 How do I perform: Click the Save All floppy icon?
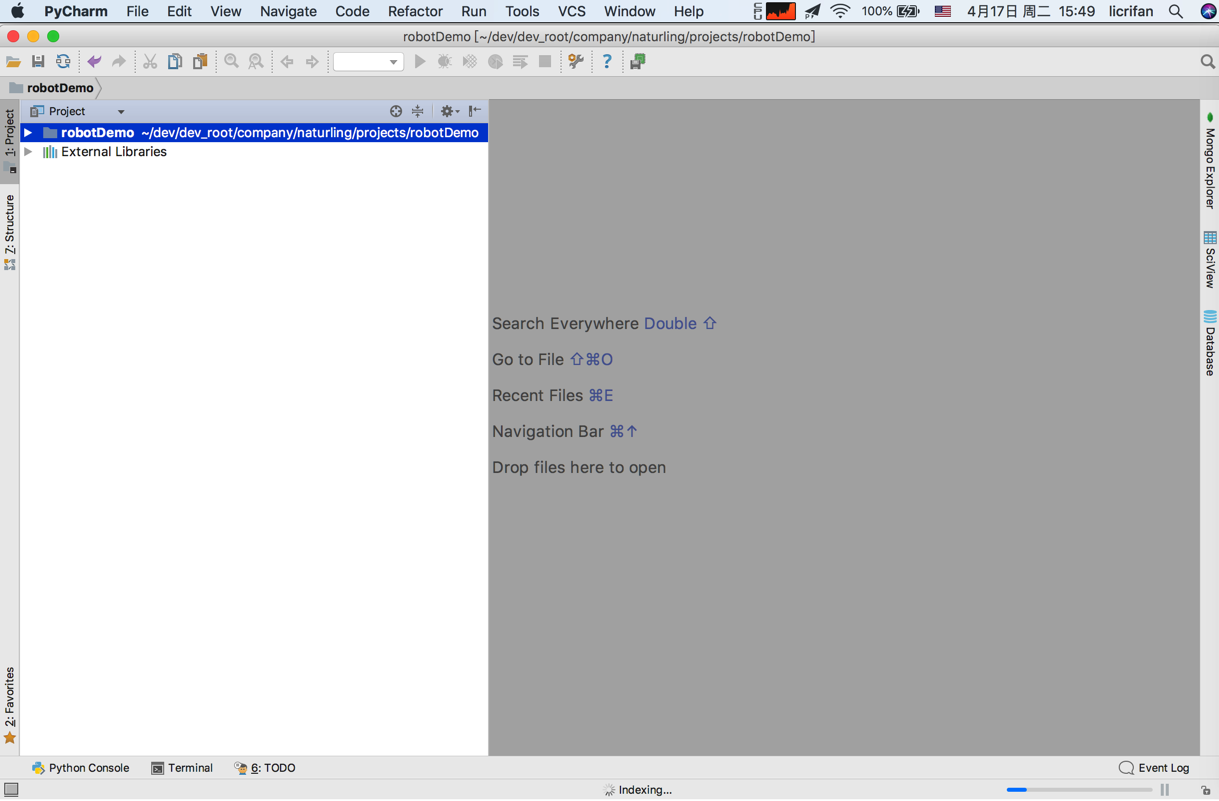[38, 62]
